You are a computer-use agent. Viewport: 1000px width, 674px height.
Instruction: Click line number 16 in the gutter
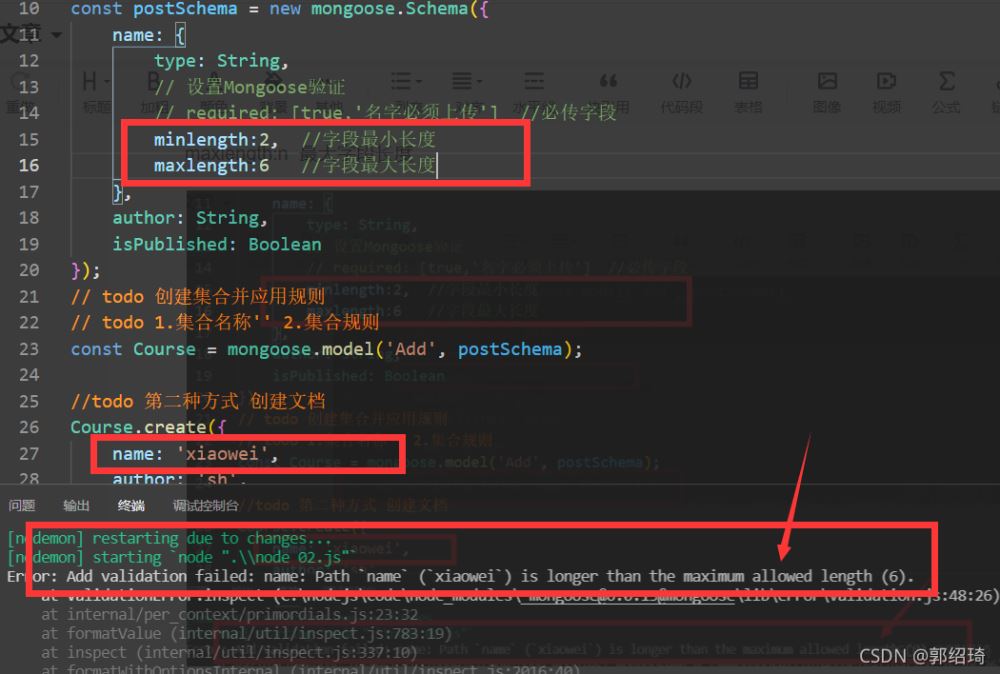click(x=29, y=166)
